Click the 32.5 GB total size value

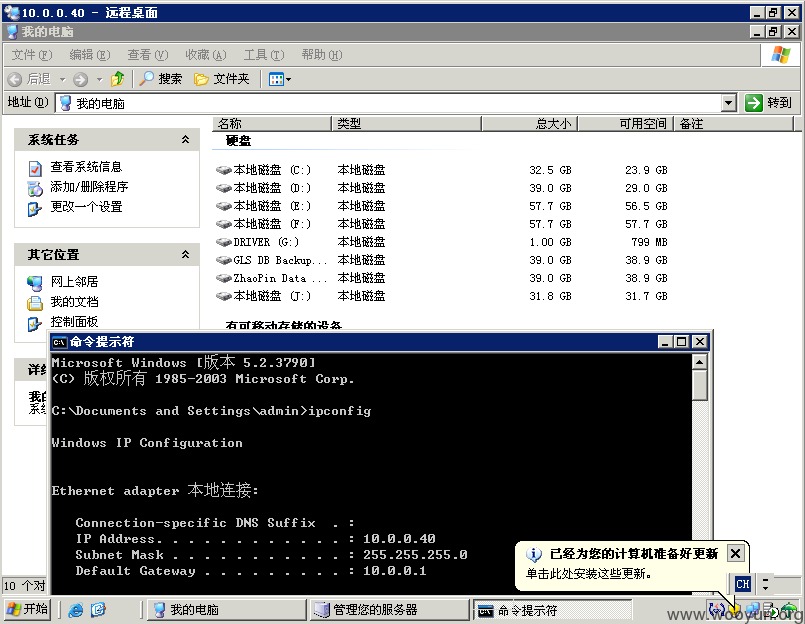550,170
